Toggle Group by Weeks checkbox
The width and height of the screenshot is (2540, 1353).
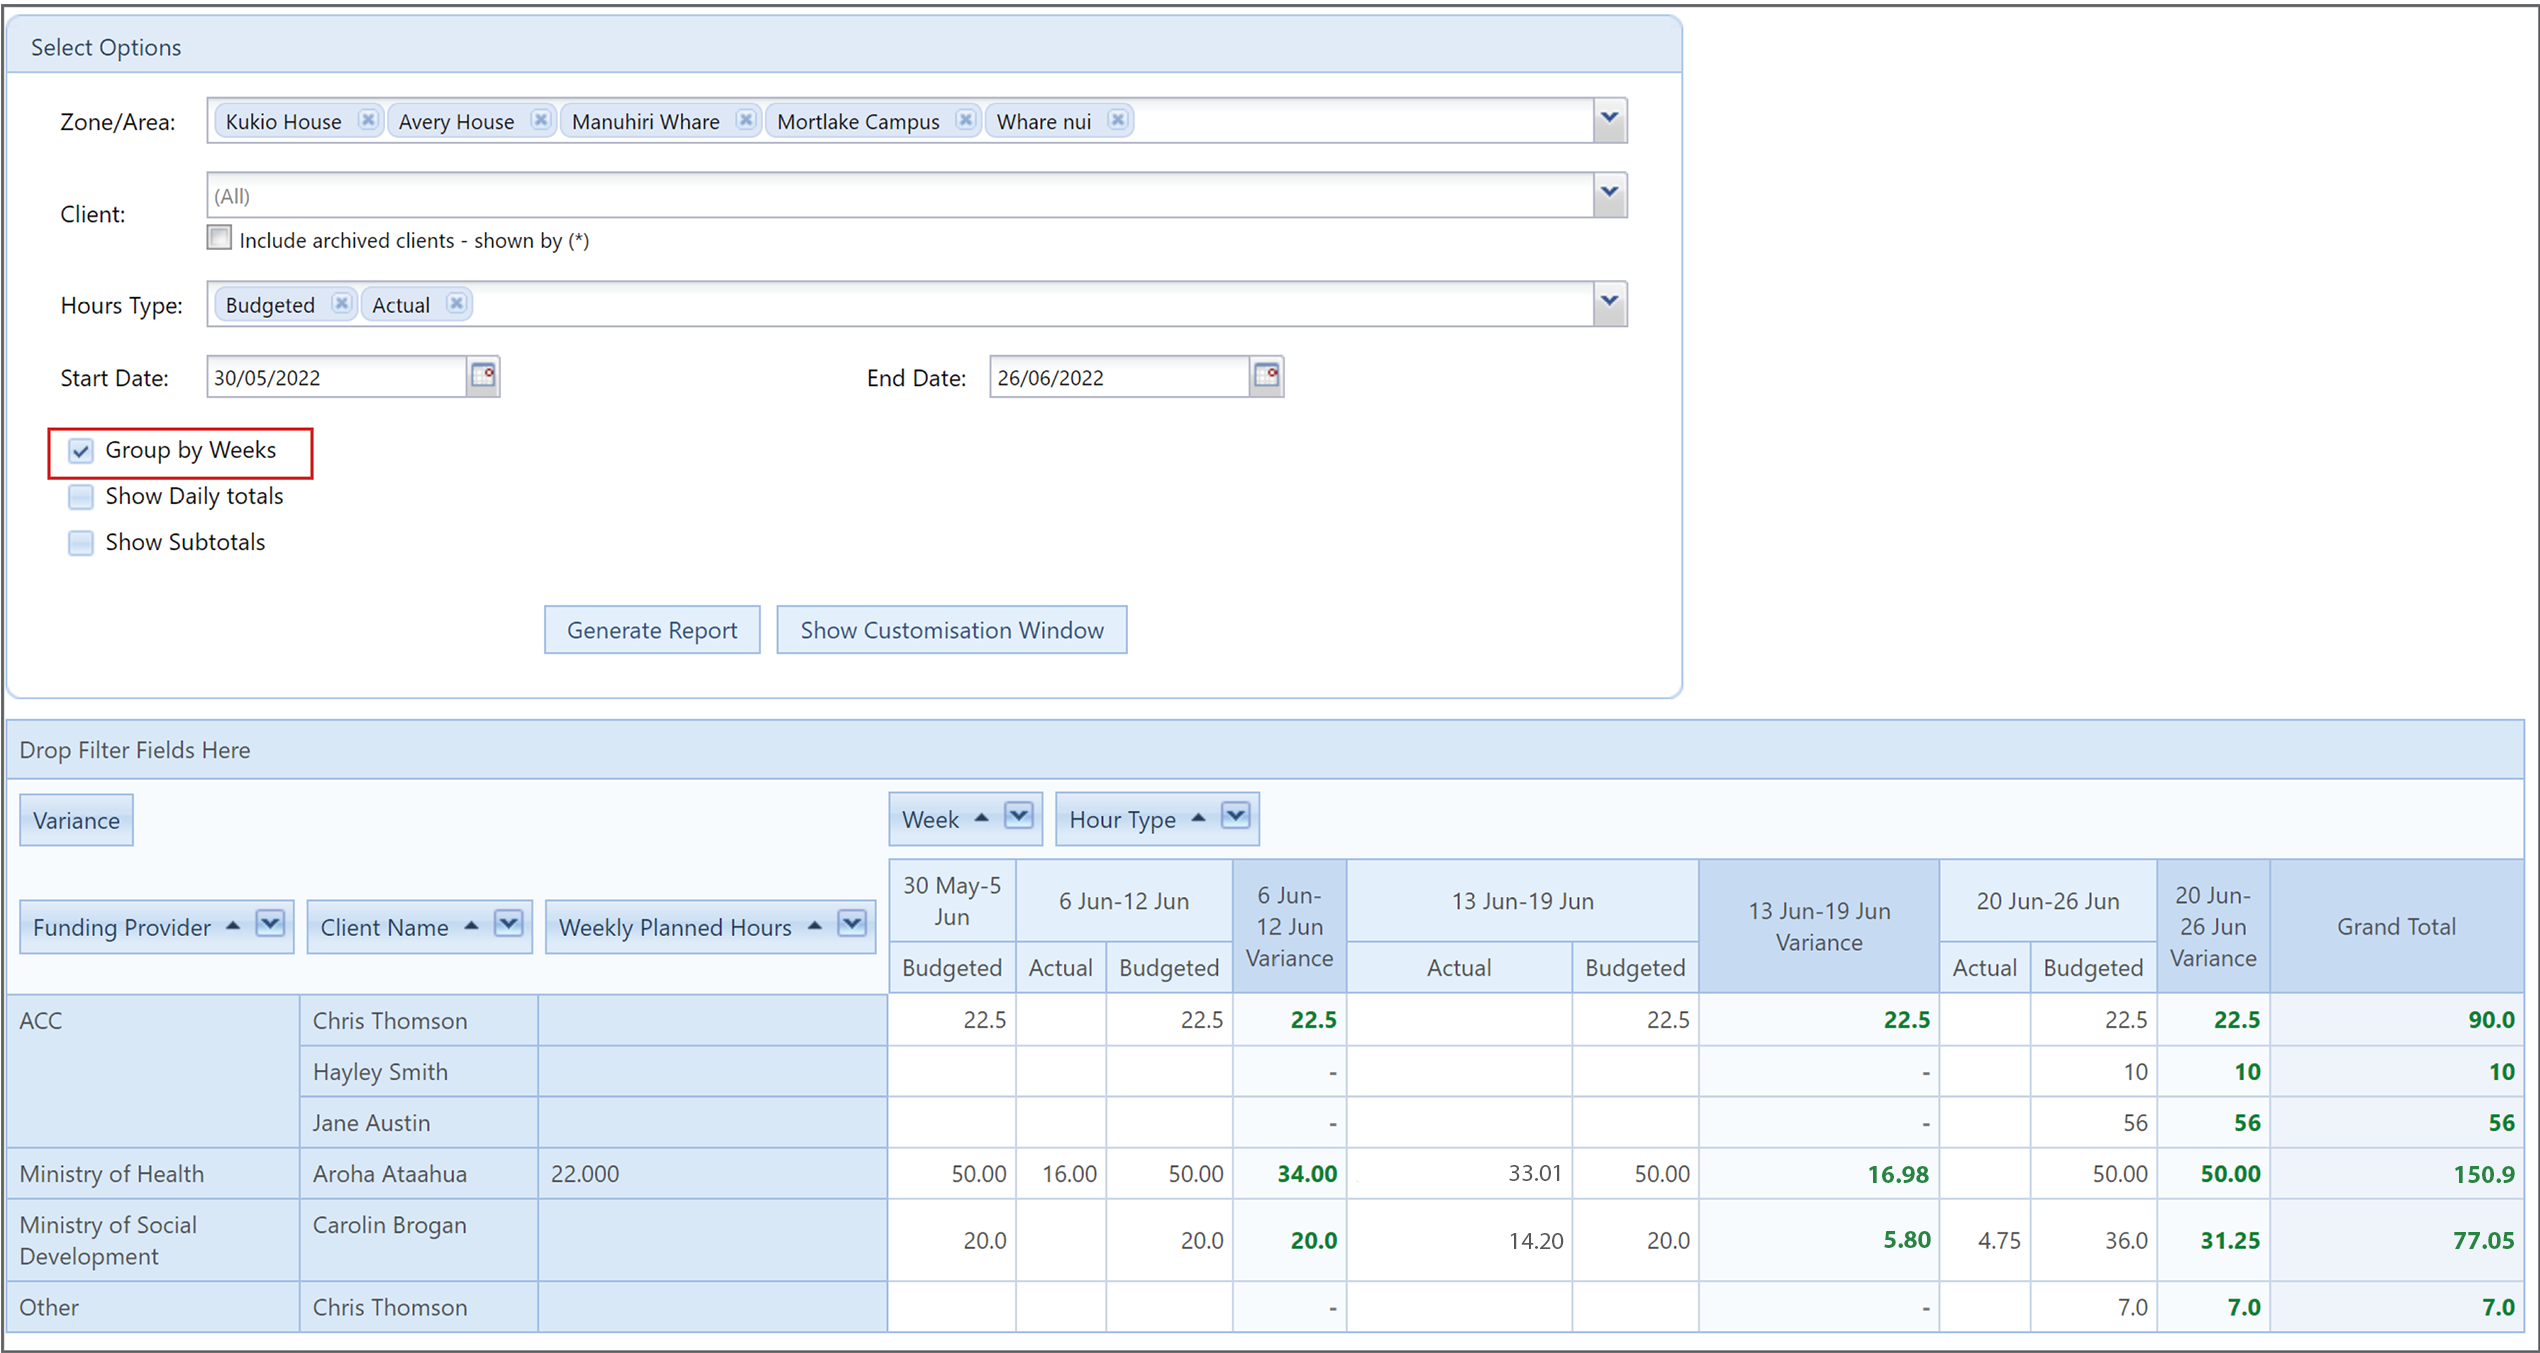click(81, 451)
